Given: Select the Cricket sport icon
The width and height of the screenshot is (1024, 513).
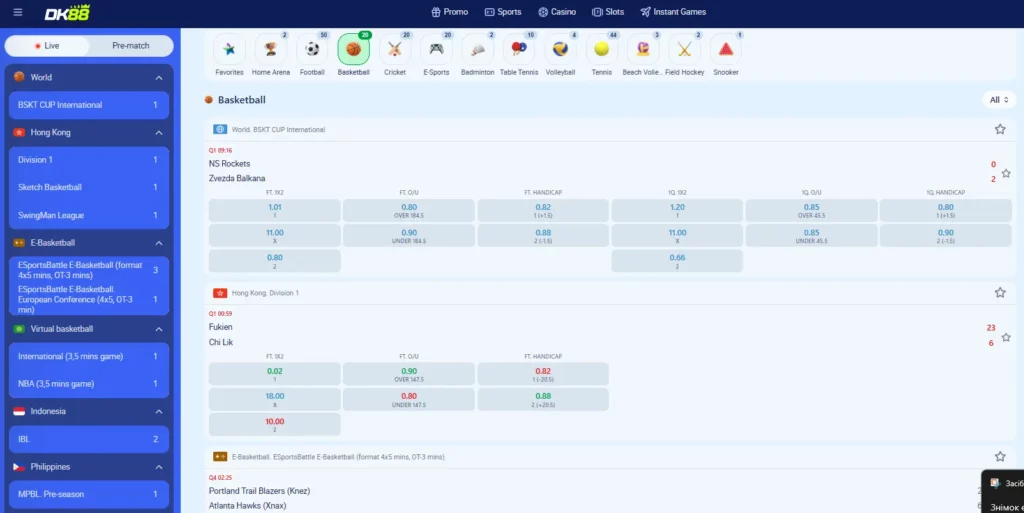Looking at the screenshot, I should 395,50.
